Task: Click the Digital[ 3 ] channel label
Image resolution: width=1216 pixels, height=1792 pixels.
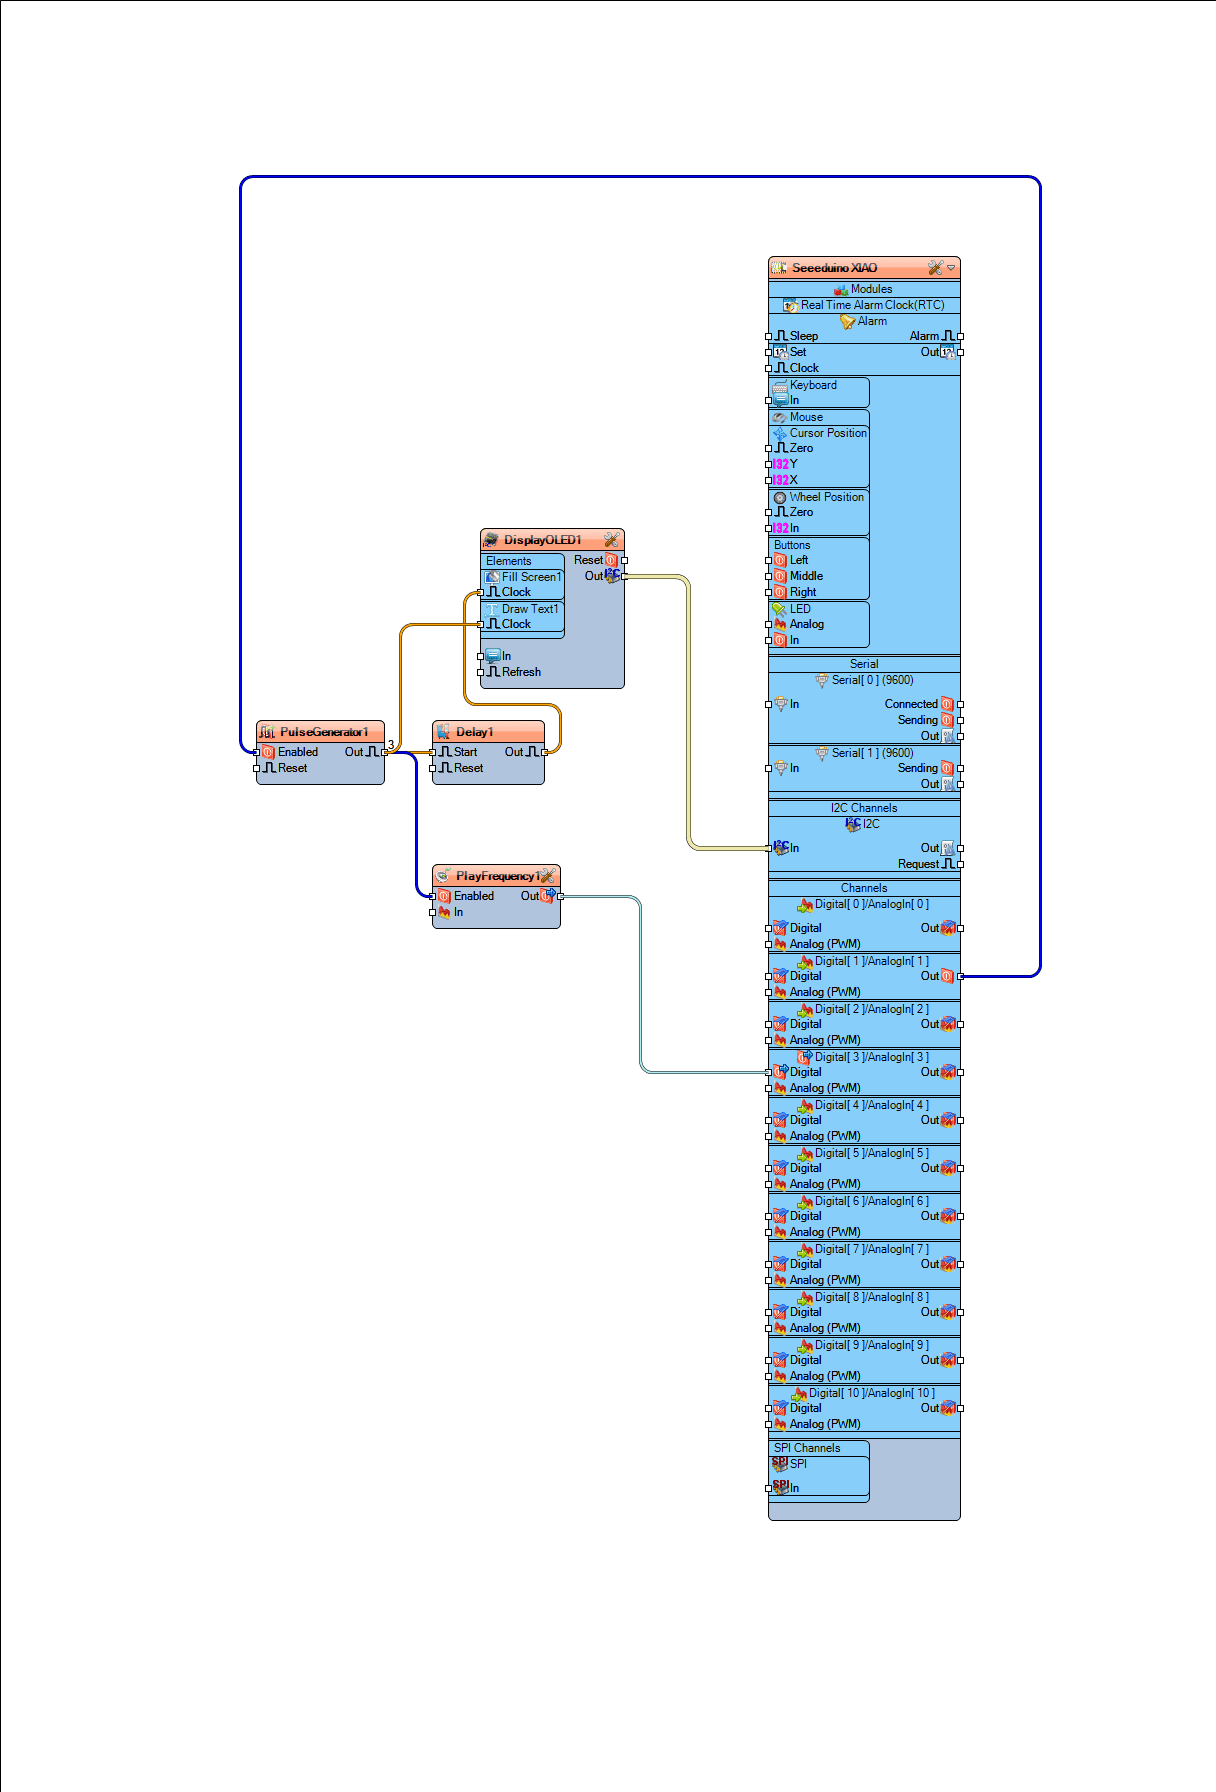Action: [x=872, y=1057]
